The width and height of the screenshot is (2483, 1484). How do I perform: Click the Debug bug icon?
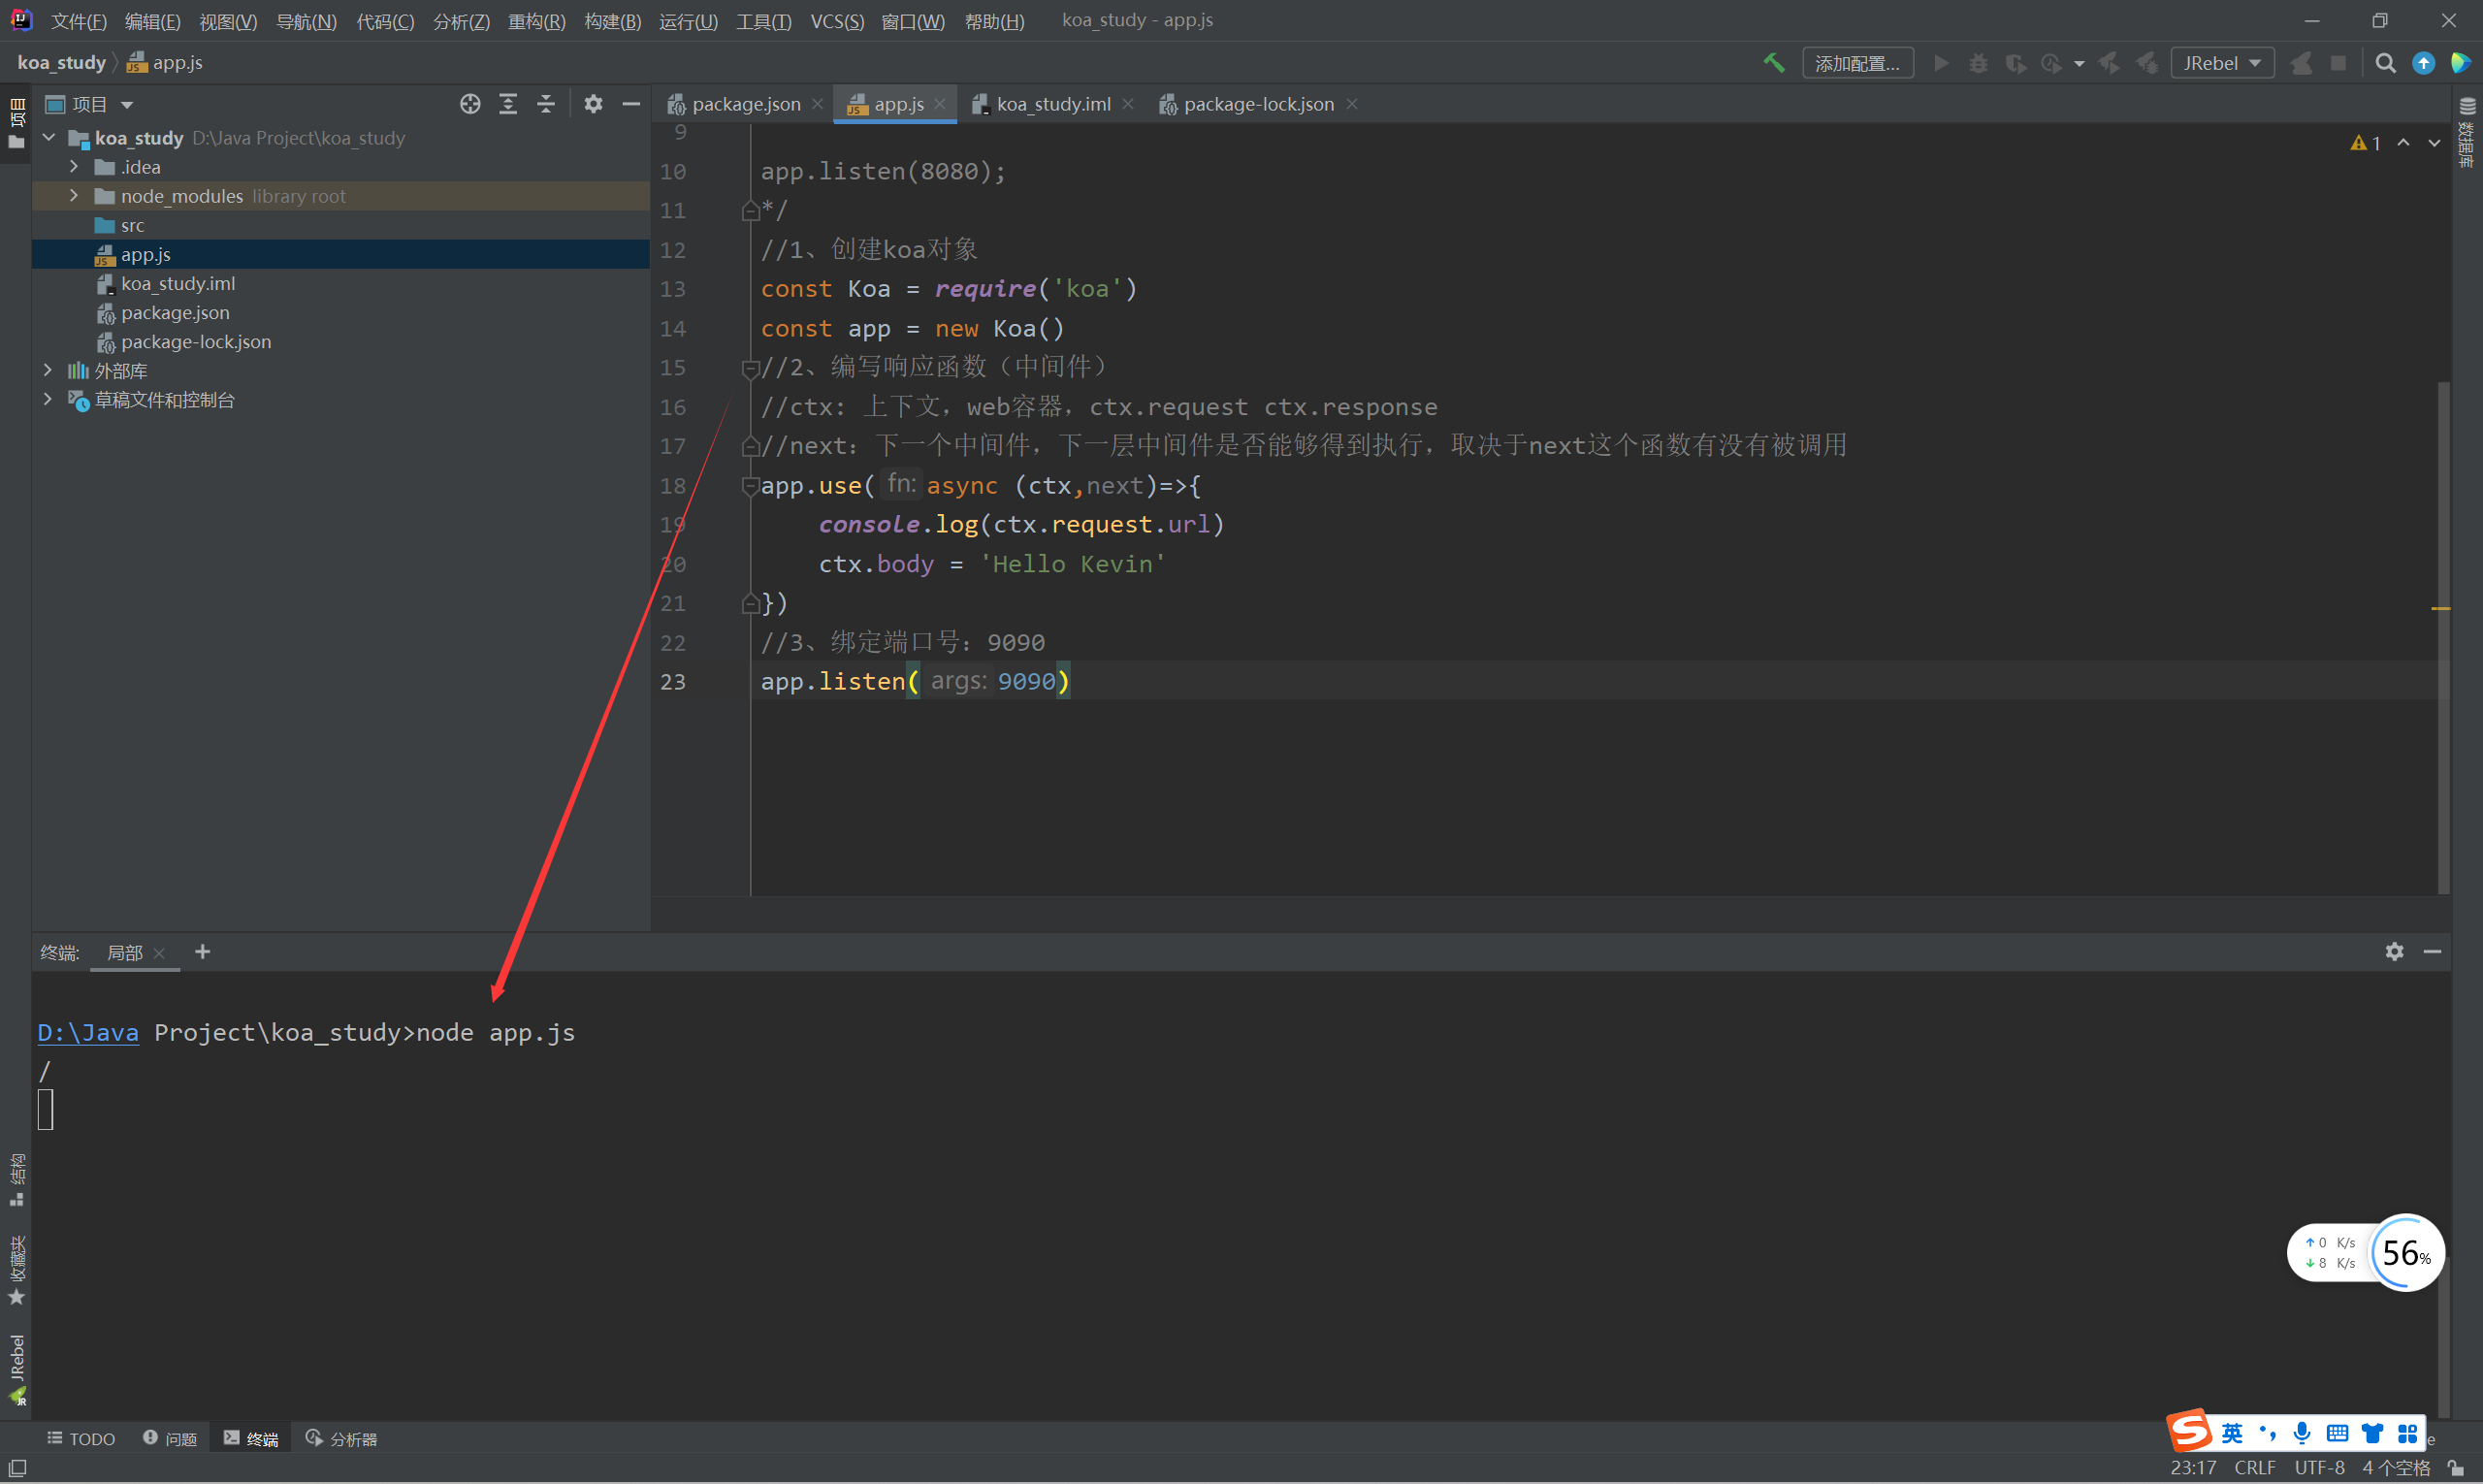pyautogui.click(x=1978, y=63)
